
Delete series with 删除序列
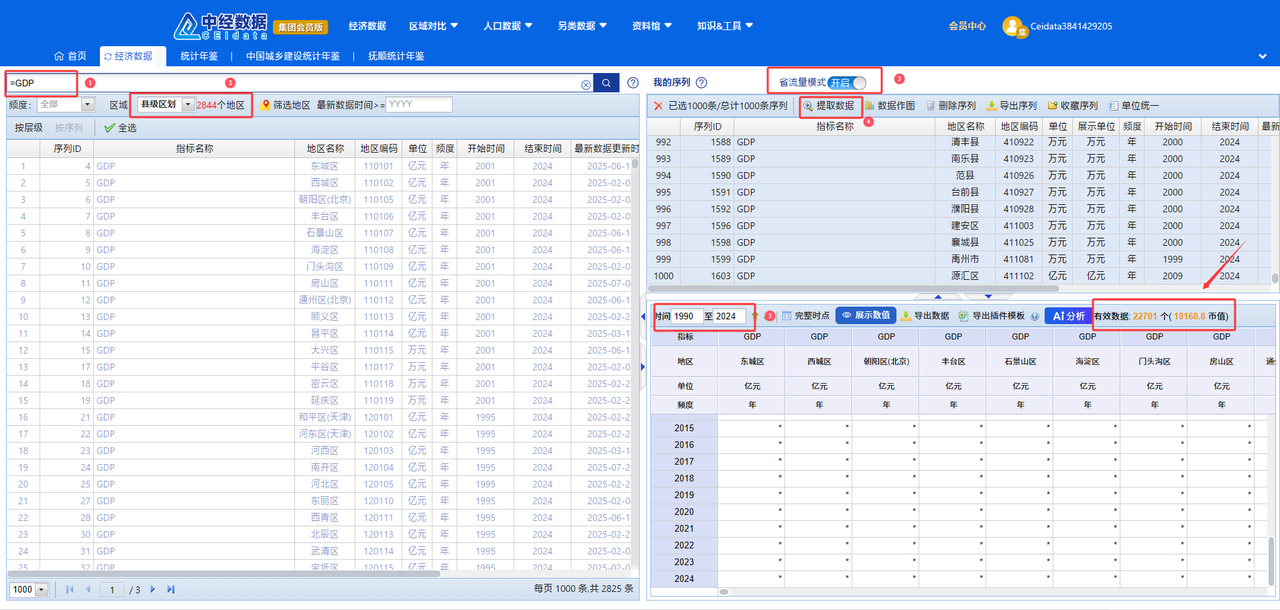tap(950, 105)
